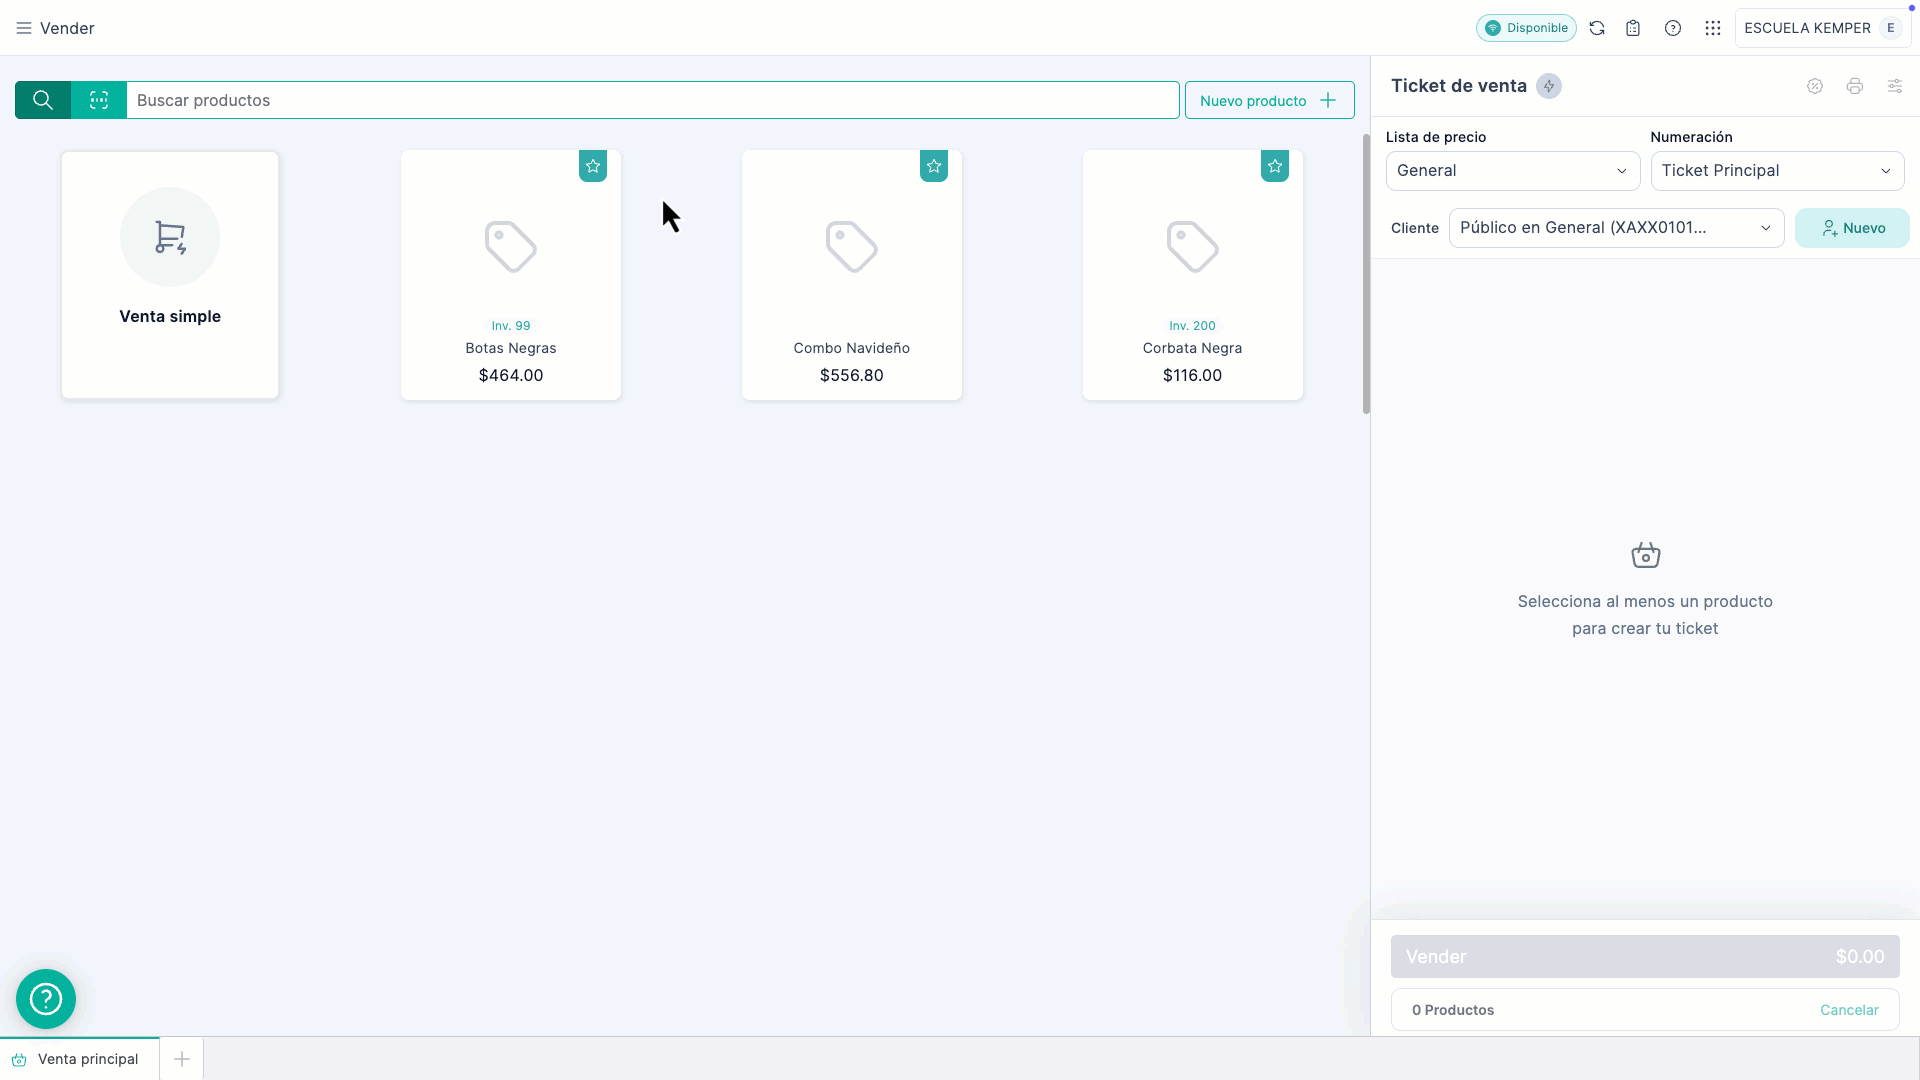Open the hamburger menu next to Vender
This screenshot has width=1920, height=1080.
(x=24, y=28)
